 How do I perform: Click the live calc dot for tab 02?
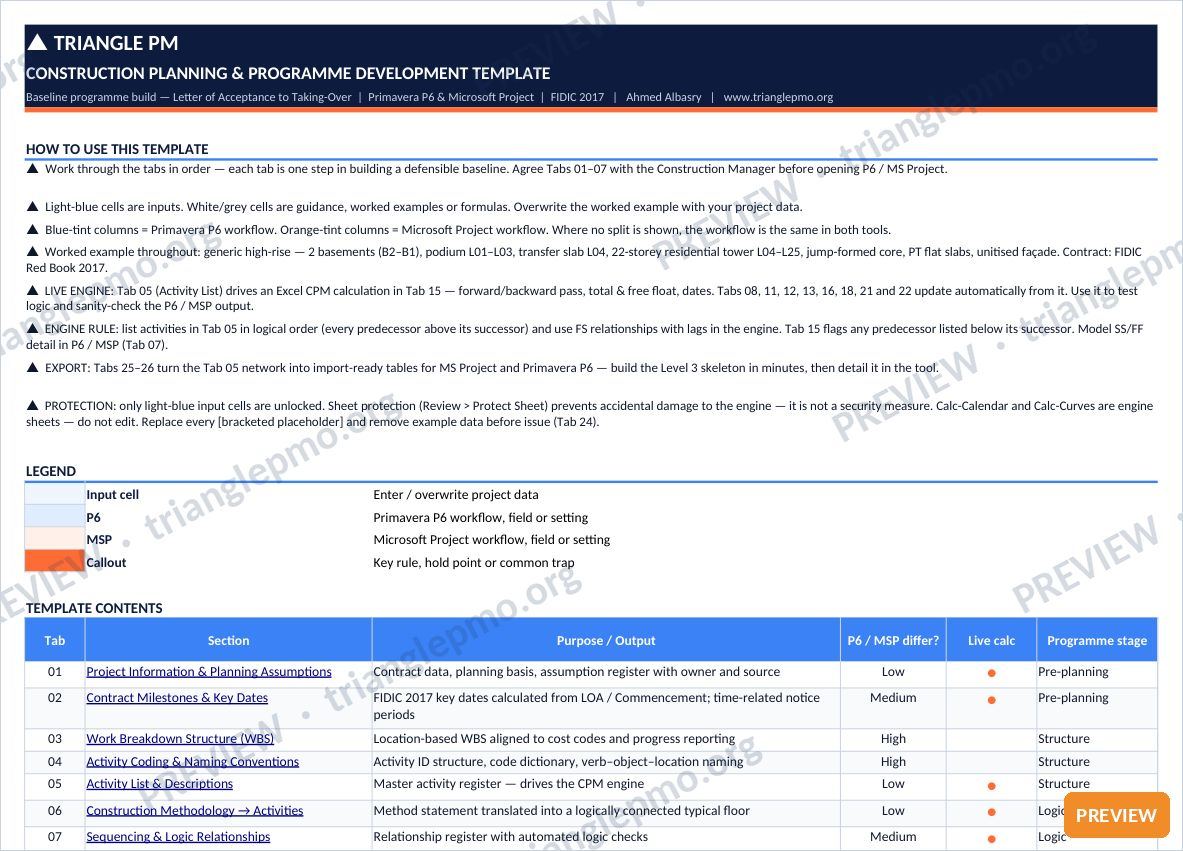point(991,700)
